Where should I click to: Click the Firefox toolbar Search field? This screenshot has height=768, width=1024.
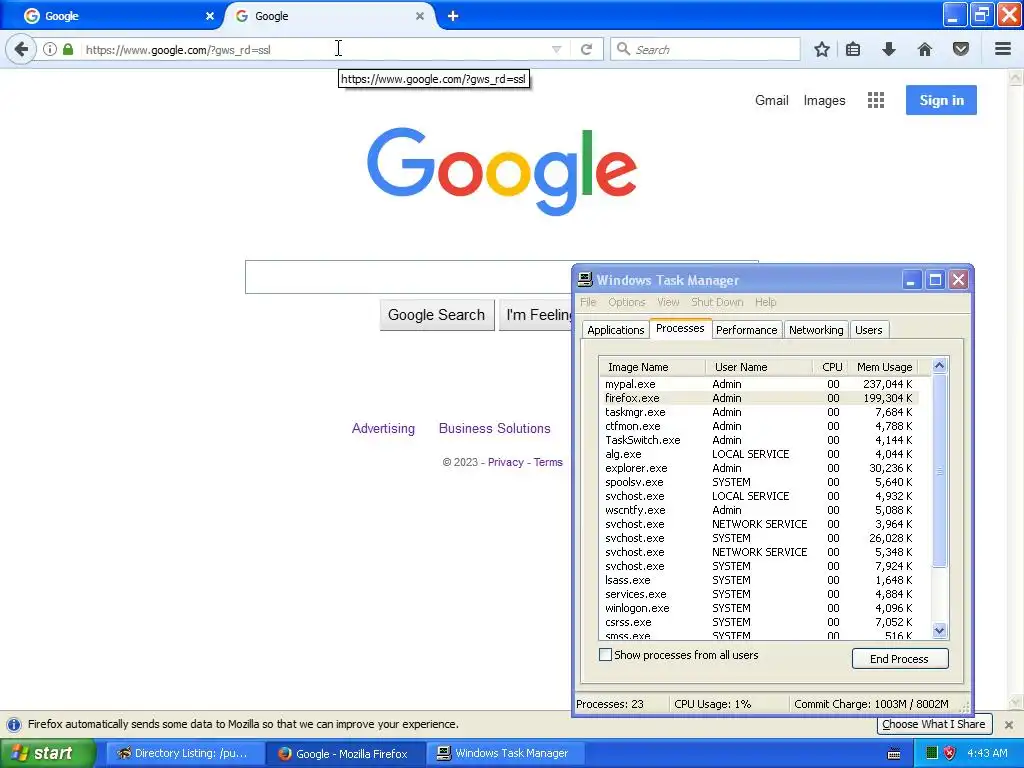[x=705, y=49]
